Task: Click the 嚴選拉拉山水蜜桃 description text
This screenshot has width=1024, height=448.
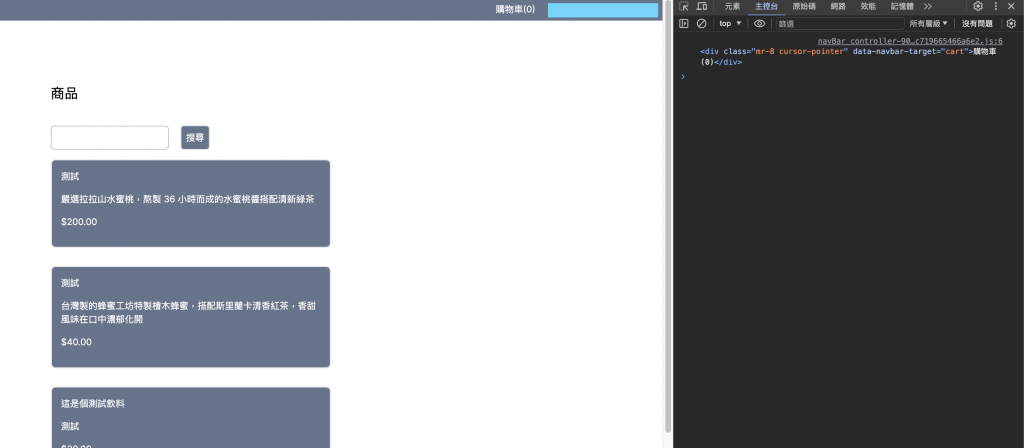Action: (x=187, y=199)
